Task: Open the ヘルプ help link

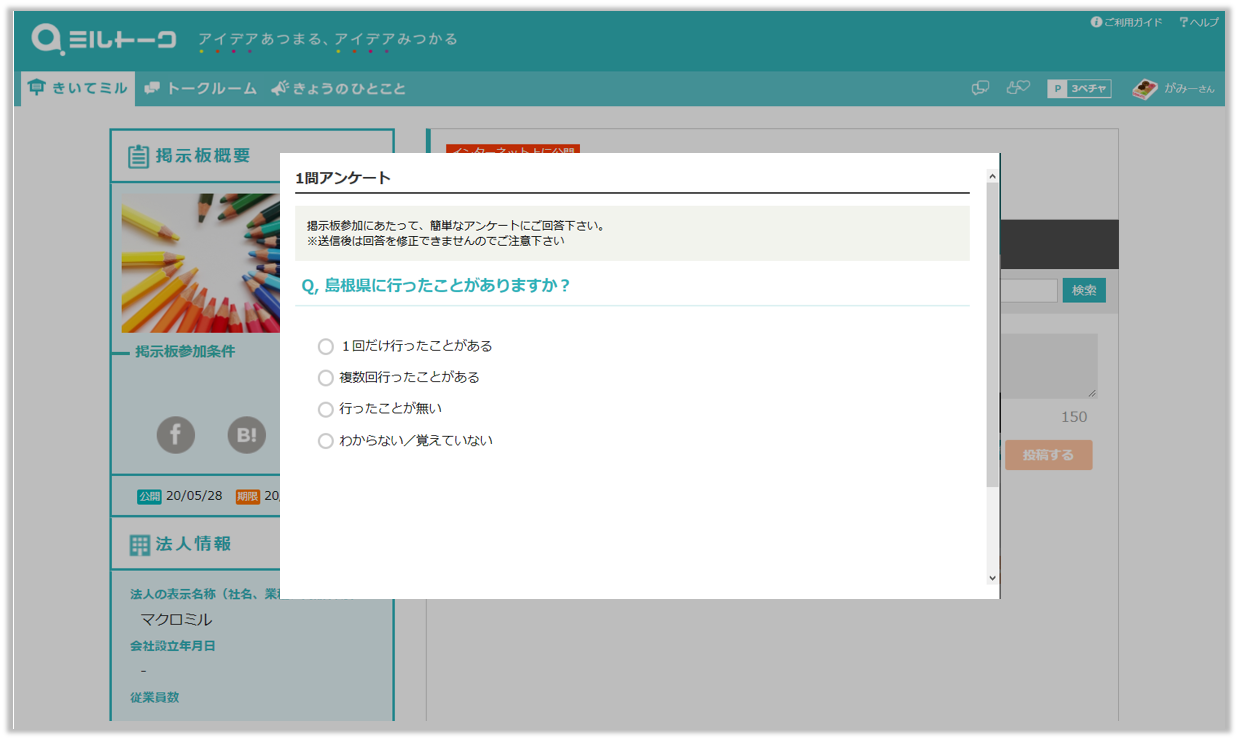Action: click(1199, 22)
